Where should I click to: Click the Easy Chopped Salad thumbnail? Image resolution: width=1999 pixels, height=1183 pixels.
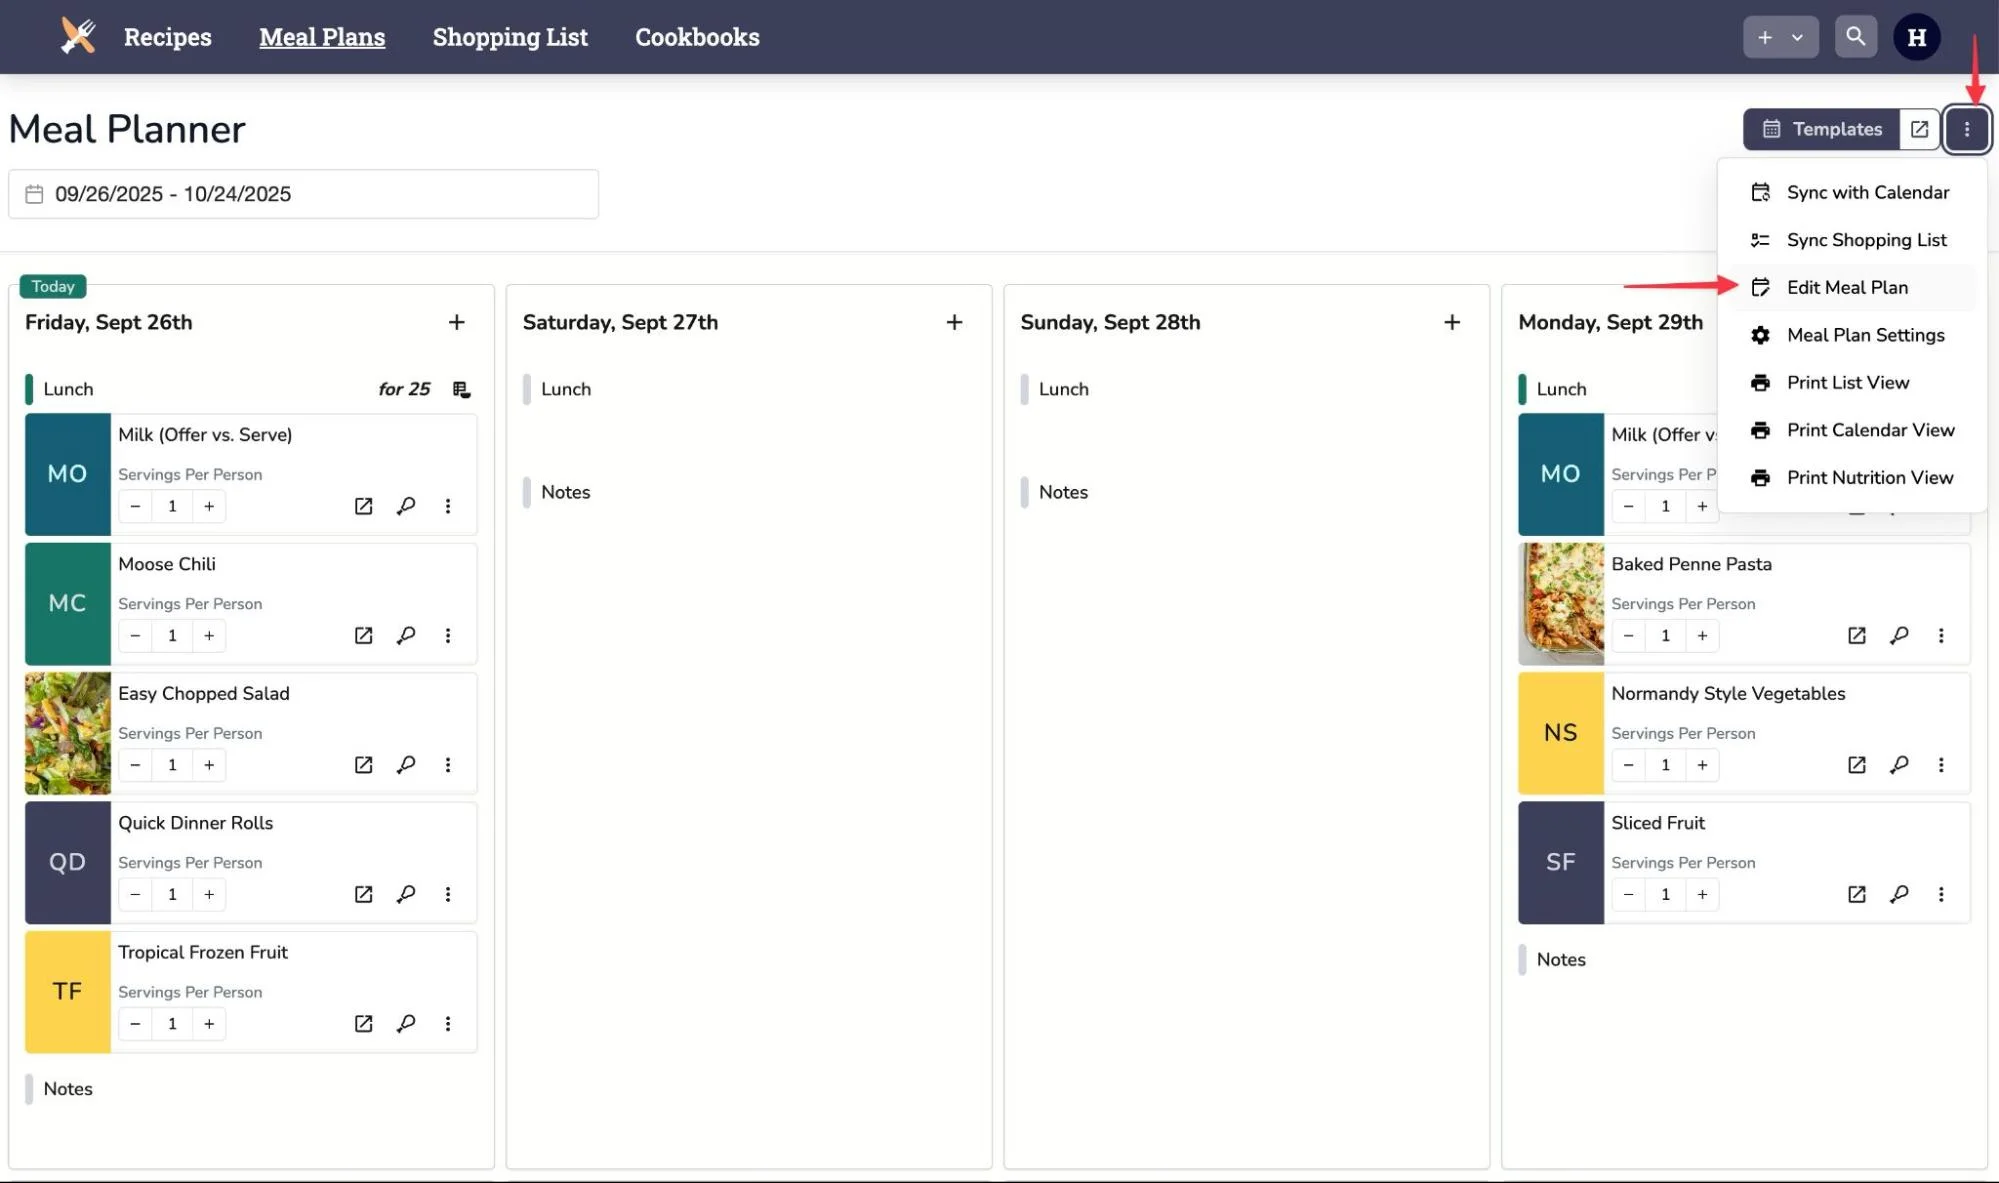pyautogui.click(x=67, y=733)
